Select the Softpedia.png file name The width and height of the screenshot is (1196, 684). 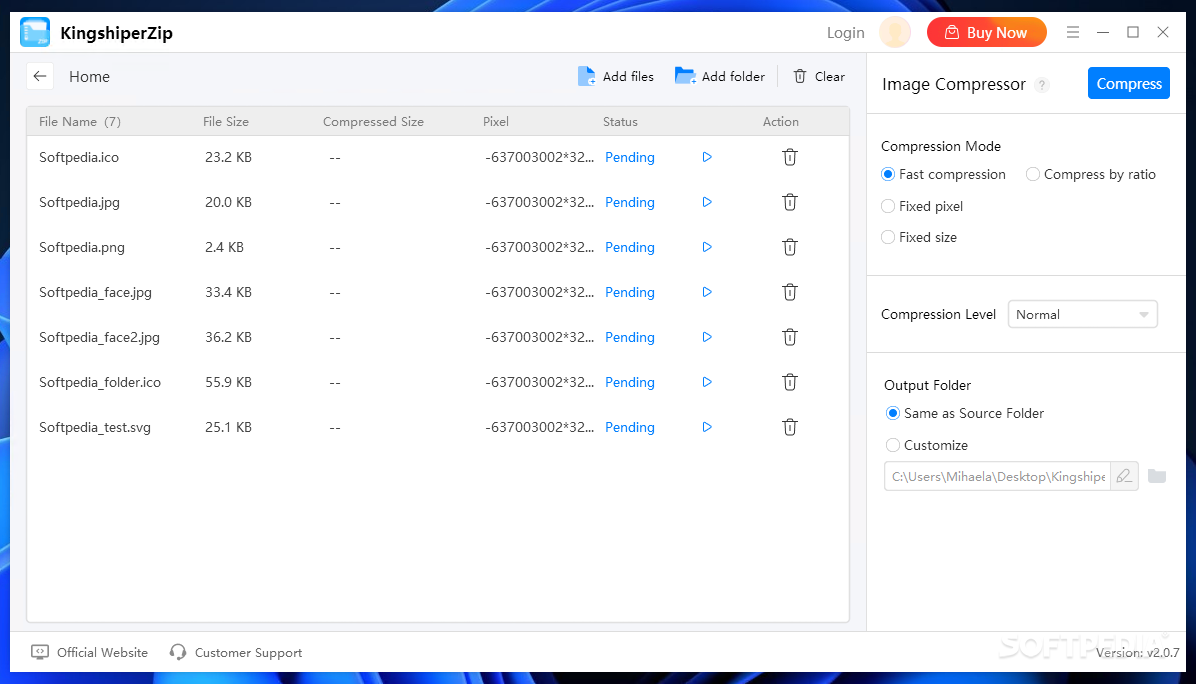pos(82,247)
